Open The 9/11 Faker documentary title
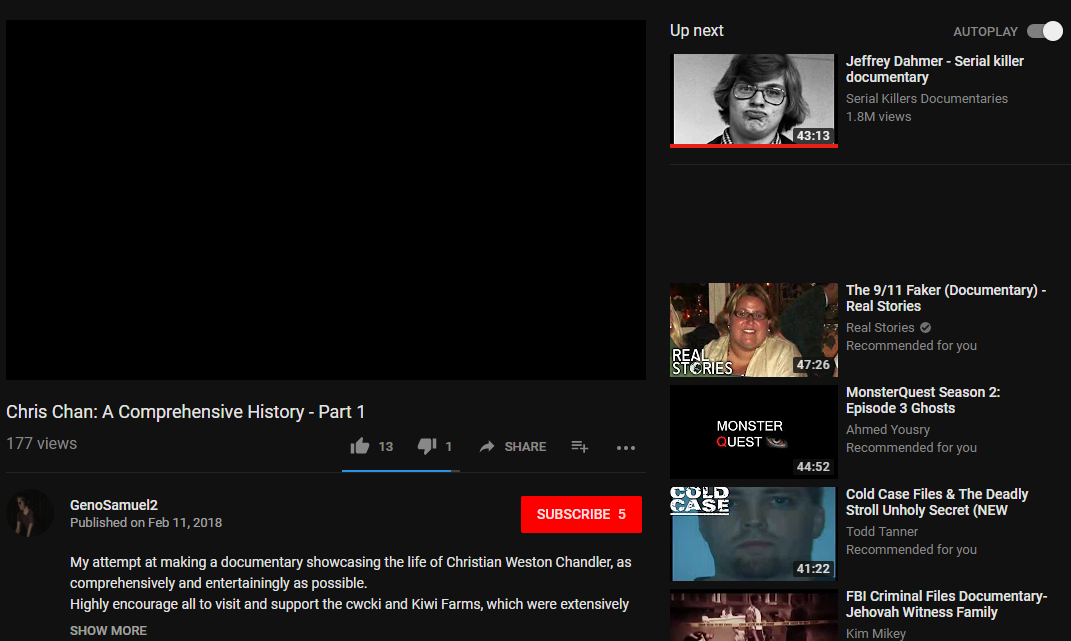The height and width of the screenshot is (641, 1071). point(946,298)
